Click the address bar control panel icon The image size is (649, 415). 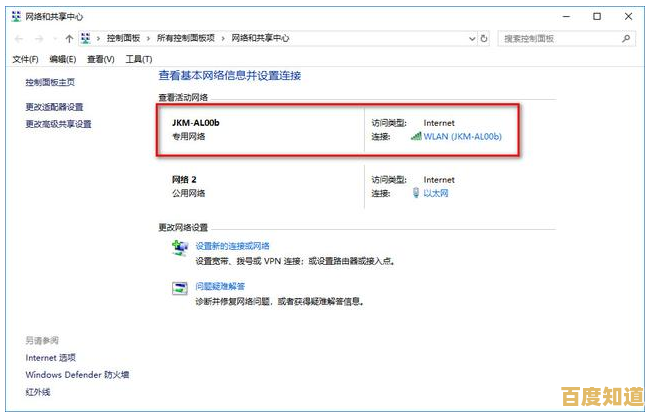85,38
